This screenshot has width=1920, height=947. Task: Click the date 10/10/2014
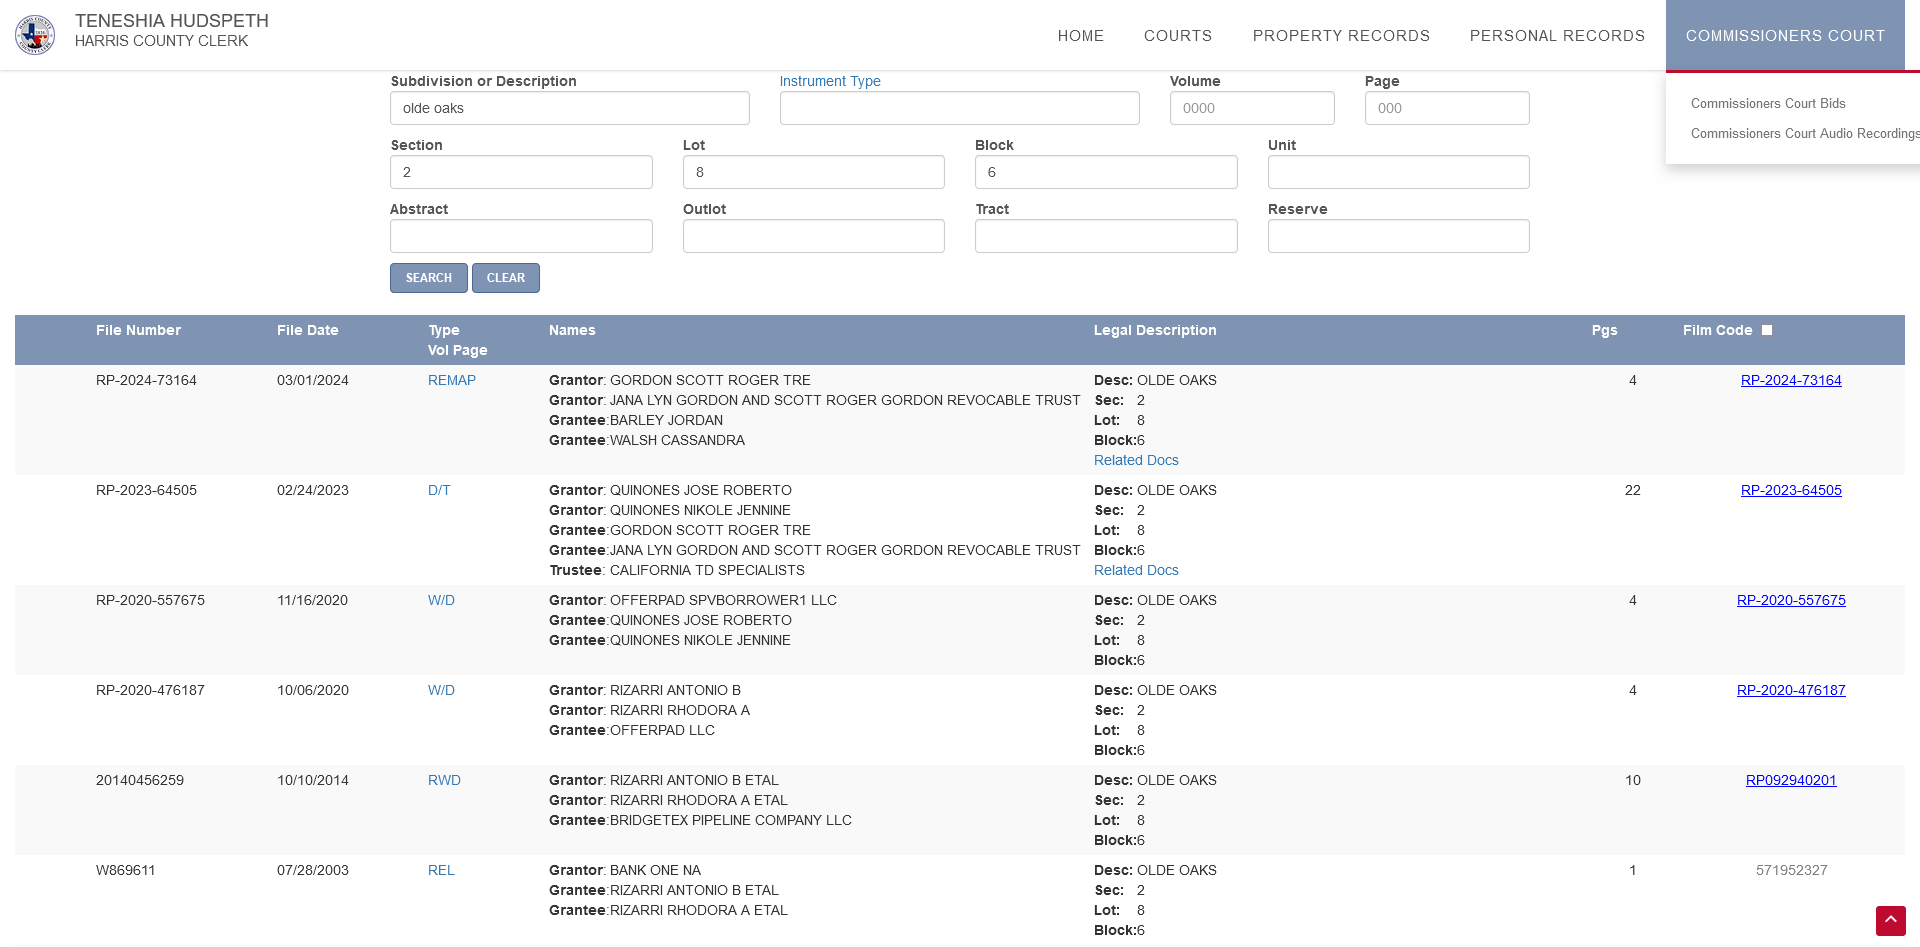coord(313,780)
